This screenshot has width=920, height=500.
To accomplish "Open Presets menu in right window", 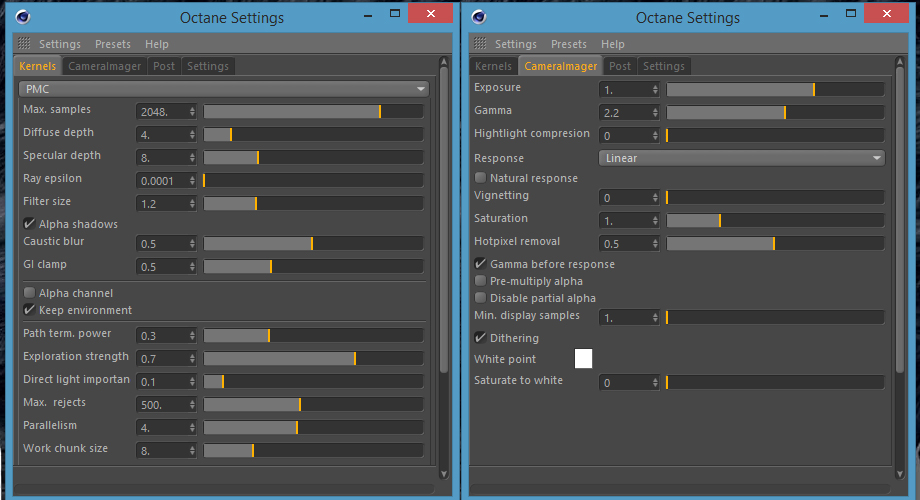I will 569,44.
